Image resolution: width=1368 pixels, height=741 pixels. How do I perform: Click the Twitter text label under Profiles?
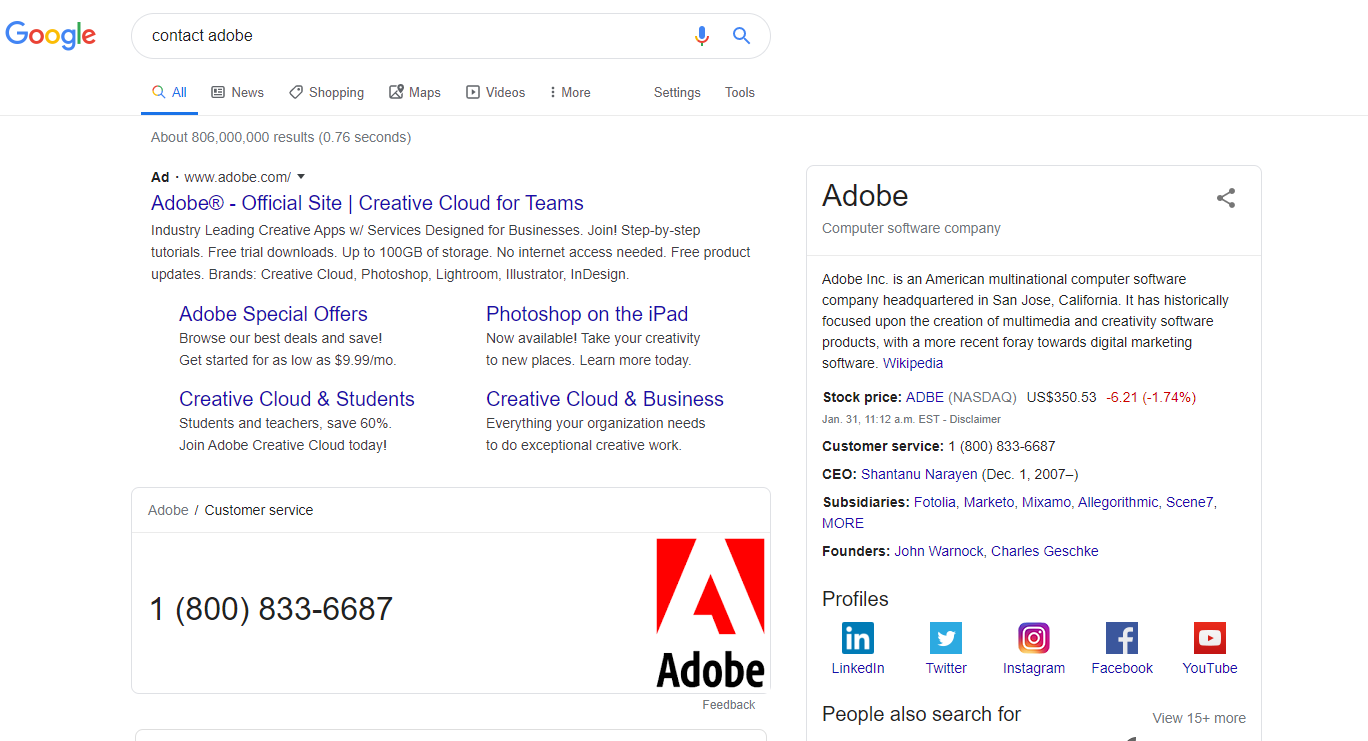point(946,668)
